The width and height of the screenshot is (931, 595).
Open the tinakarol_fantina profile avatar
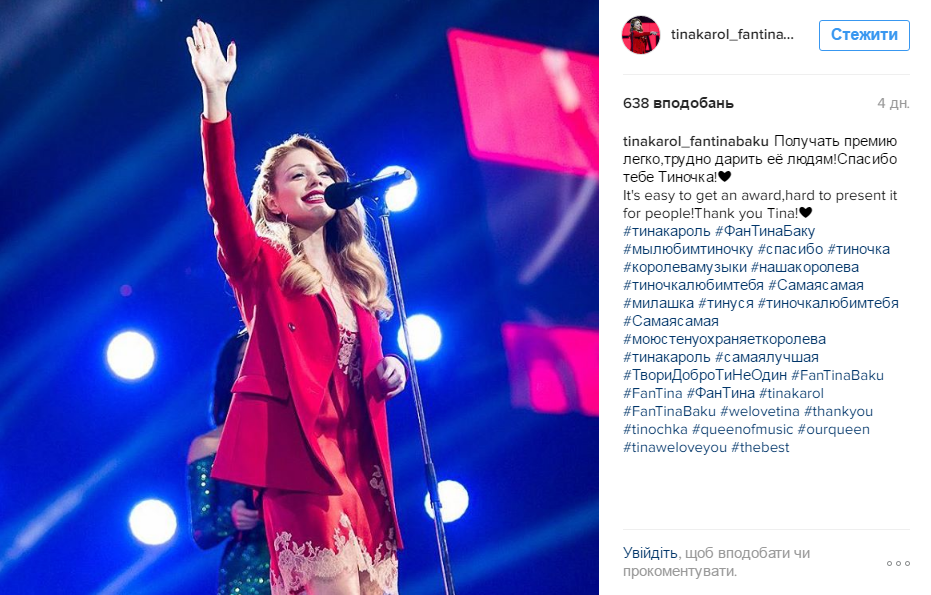(641, 35)
